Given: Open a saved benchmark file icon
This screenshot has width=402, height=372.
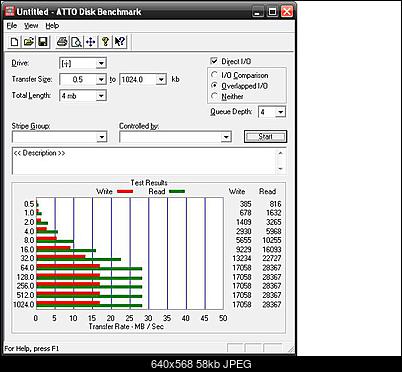Looking at the screenshot, I should [28, 42].
